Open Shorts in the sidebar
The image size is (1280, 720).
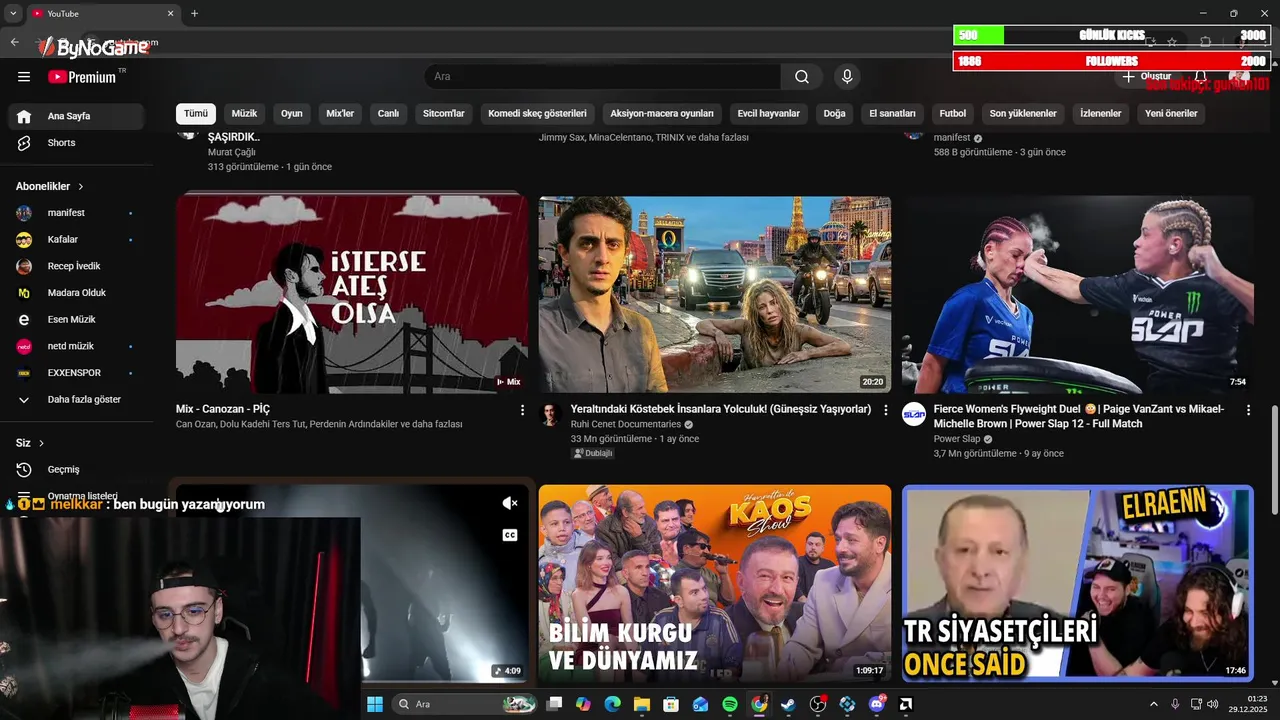pyautogui.click(x=76, y=143)
